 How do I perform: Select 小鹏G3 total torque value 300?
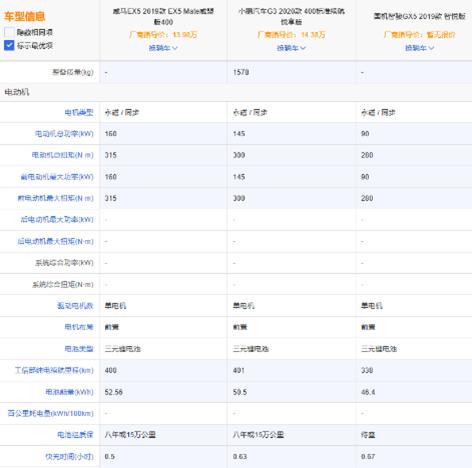click(239, 155)
